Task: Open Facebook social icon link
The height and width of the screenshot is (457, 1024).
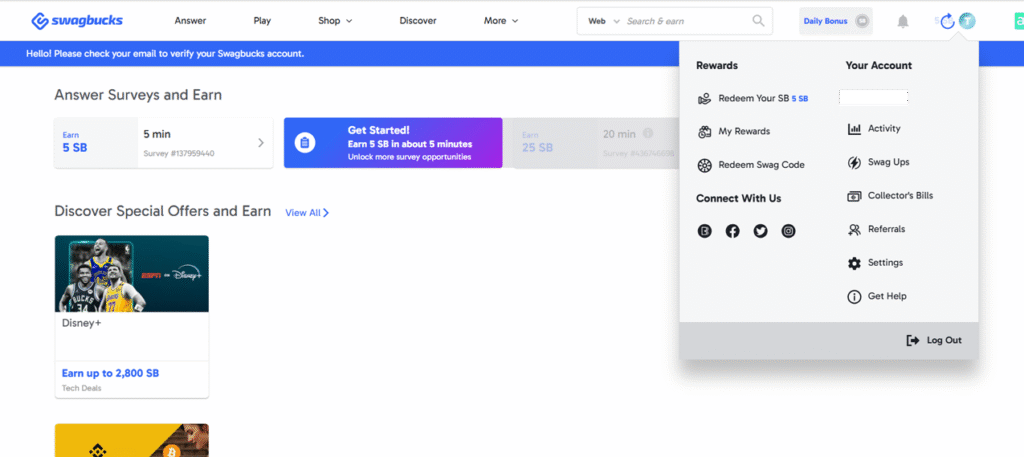Action: (732, 231)
